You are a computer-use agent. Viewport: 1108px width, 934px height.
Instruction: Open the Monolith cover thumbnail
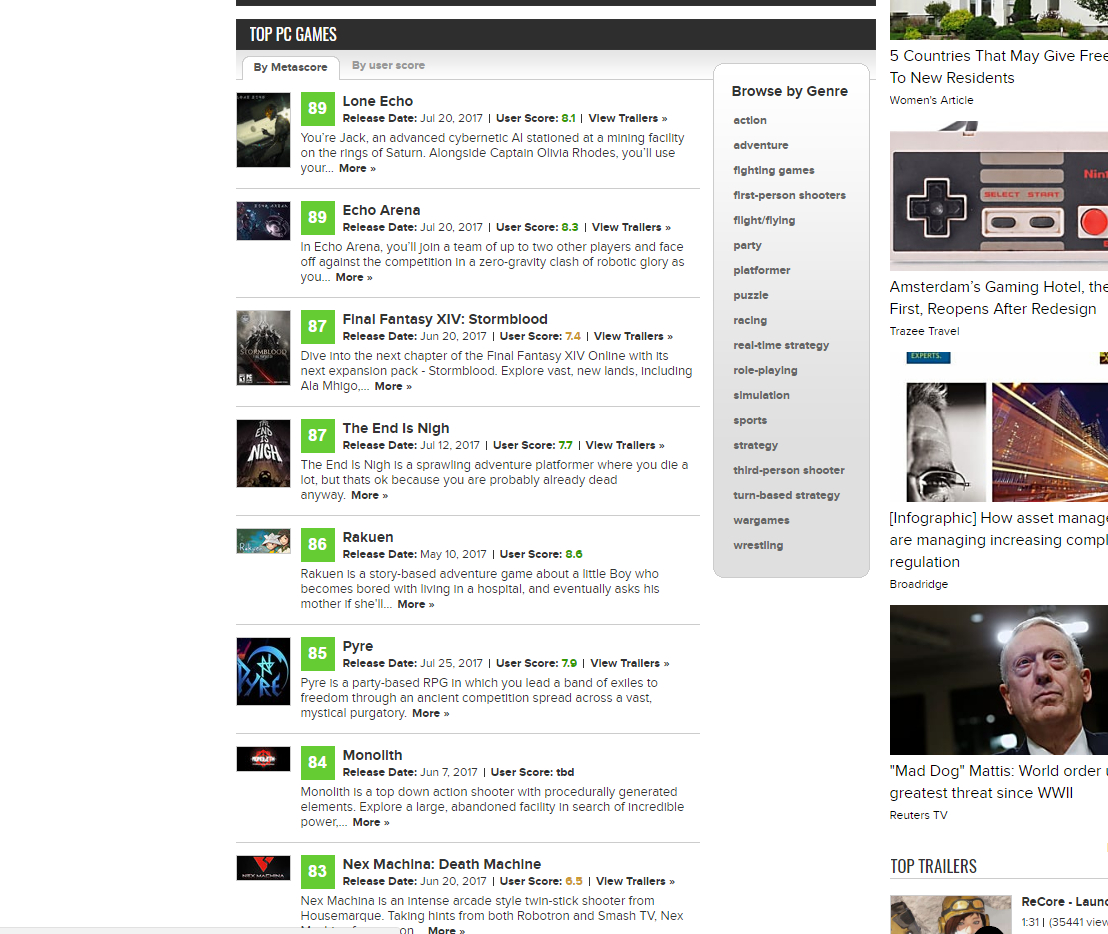tap(263, 759)
